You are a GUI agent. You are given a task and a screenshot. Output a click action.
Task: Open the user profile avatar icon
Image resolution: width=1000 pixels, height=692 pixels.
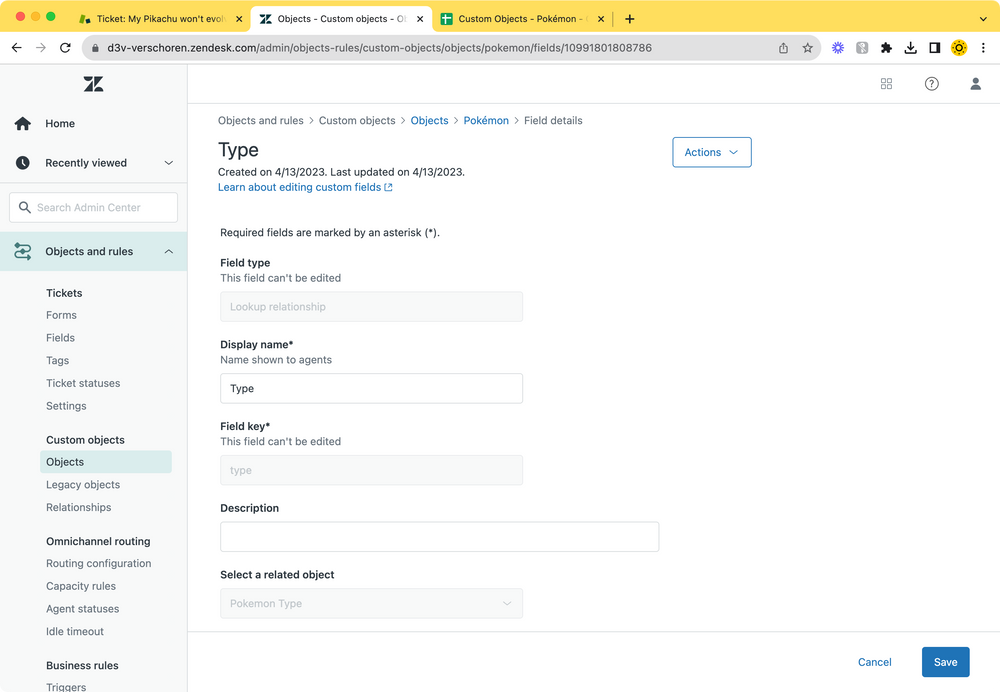click(975, 84)
